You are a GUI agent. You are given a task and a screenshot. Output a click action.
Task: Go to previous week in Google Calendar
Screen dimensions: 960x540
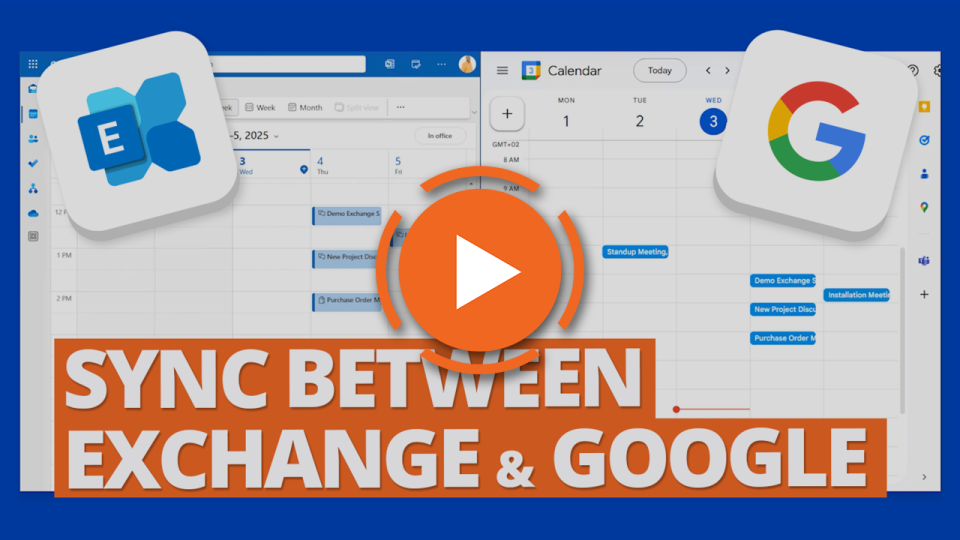[x=708, y=70]
